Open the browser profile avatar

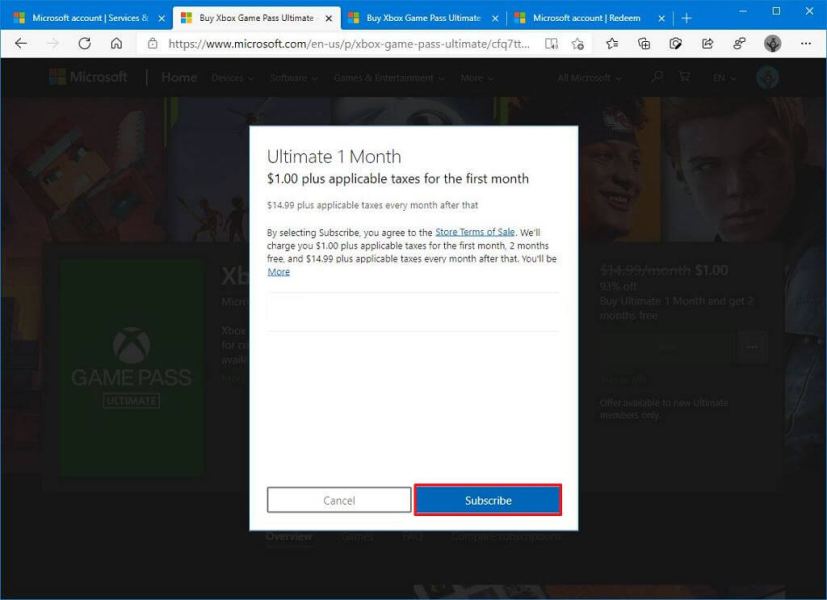pyautogui.click(x=773, y=43)
